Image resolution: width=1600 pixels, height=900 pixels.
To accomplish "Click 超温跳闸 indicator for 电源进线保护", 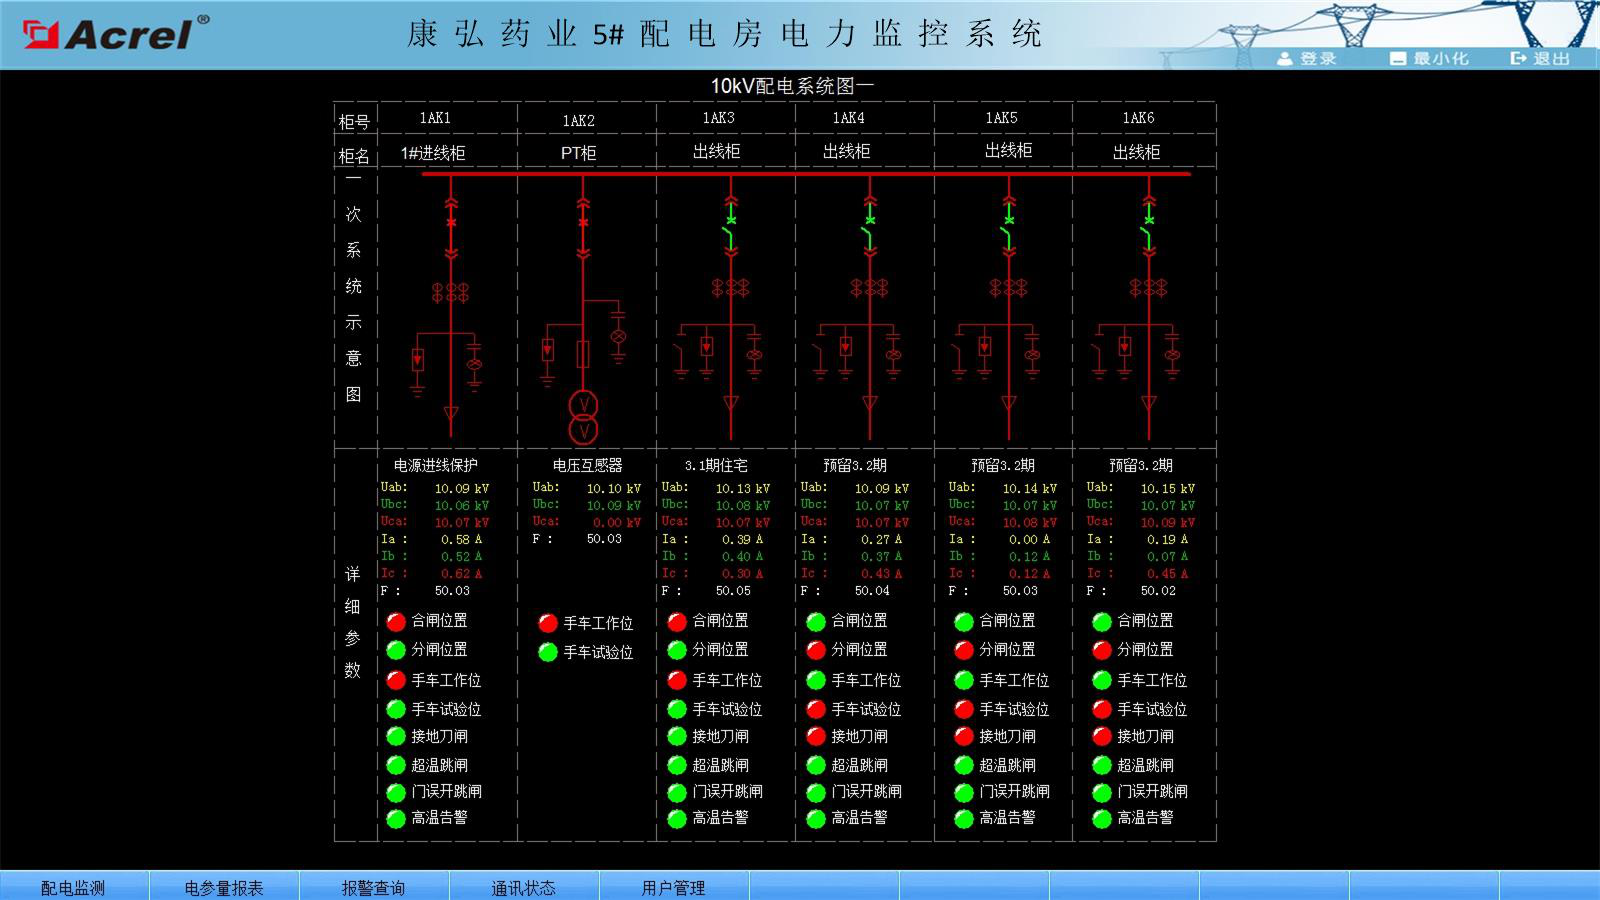I will [396, 765].
